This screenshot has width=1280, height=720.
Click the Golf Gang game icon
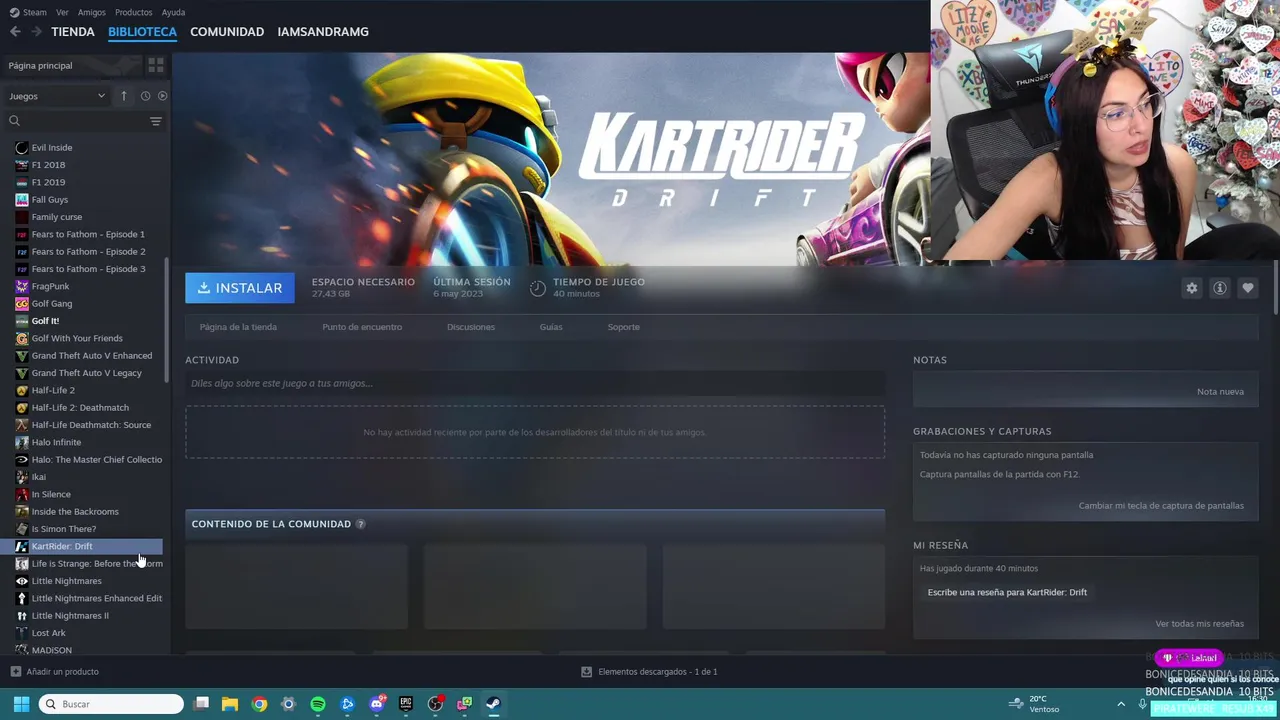[x=22, y=304]
